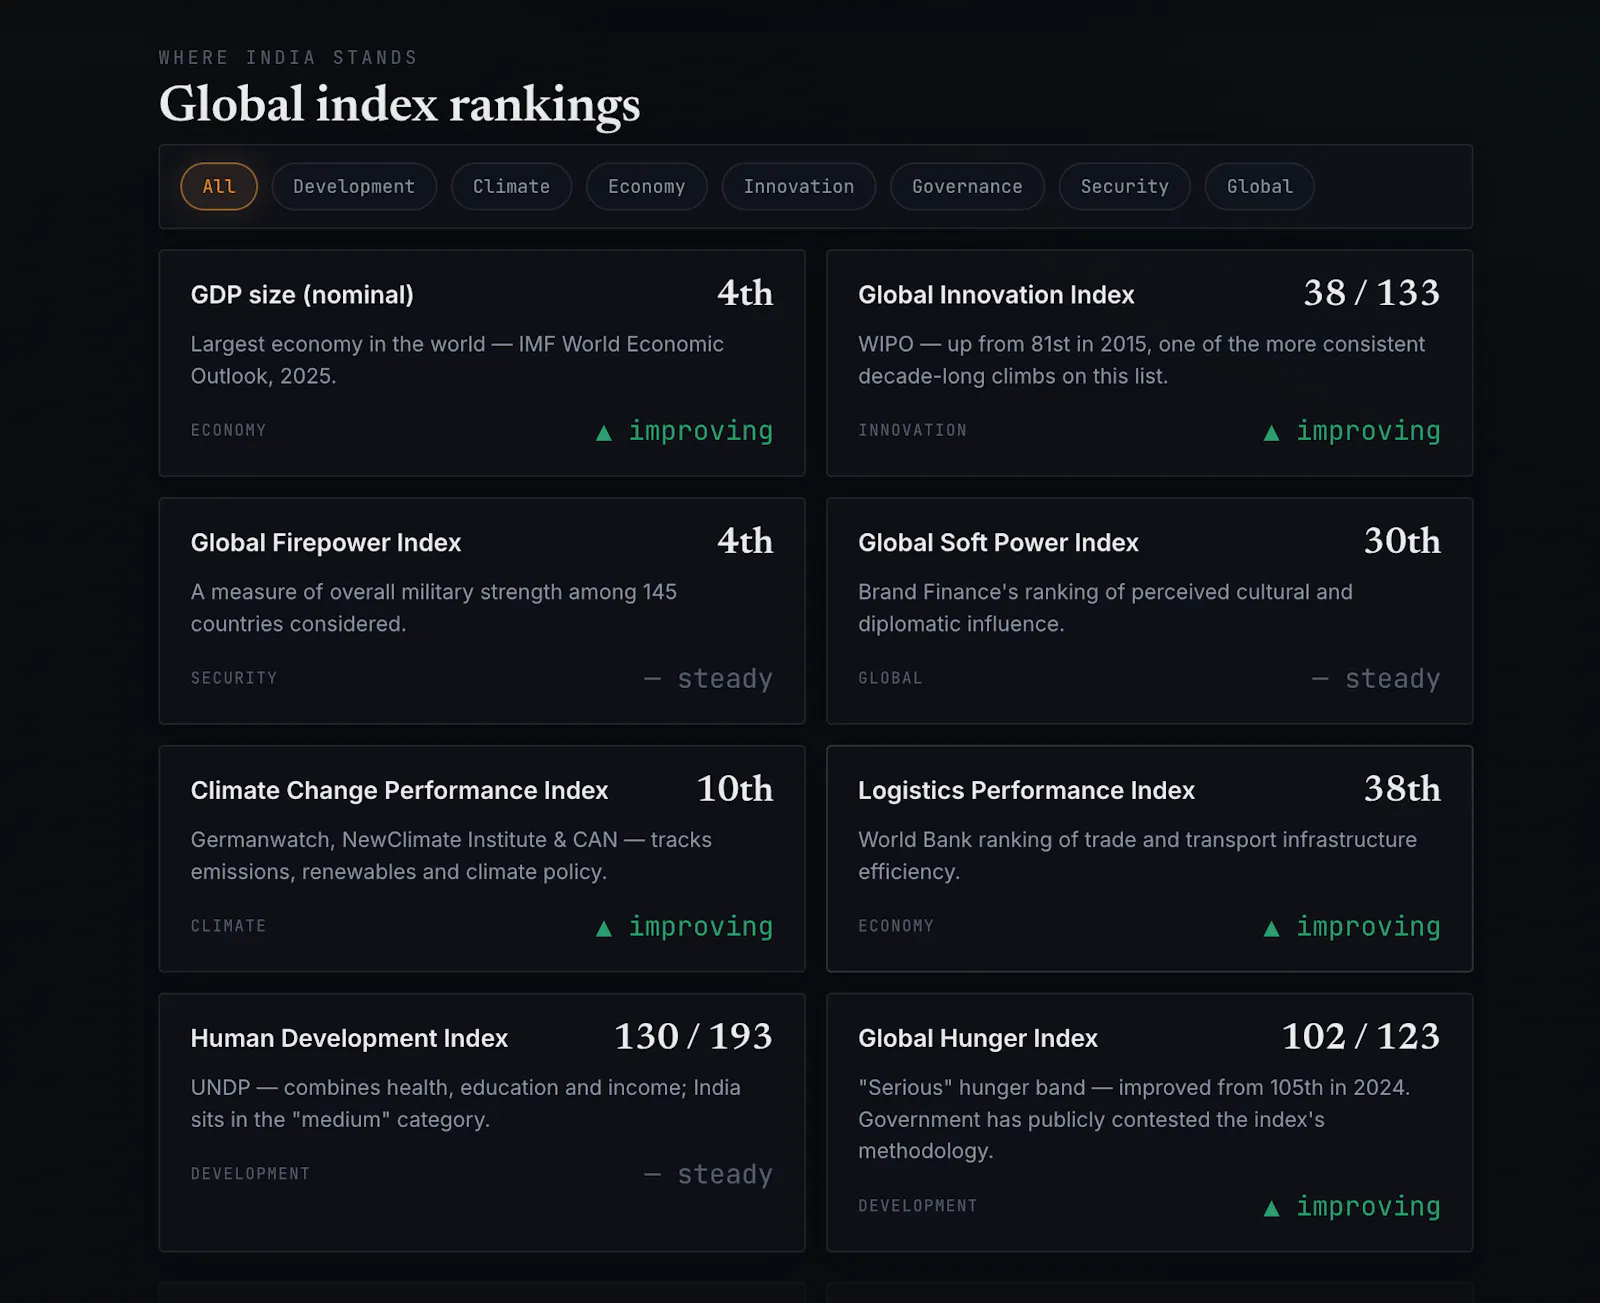Select the Security filter chip

[x=1124, y=187]
